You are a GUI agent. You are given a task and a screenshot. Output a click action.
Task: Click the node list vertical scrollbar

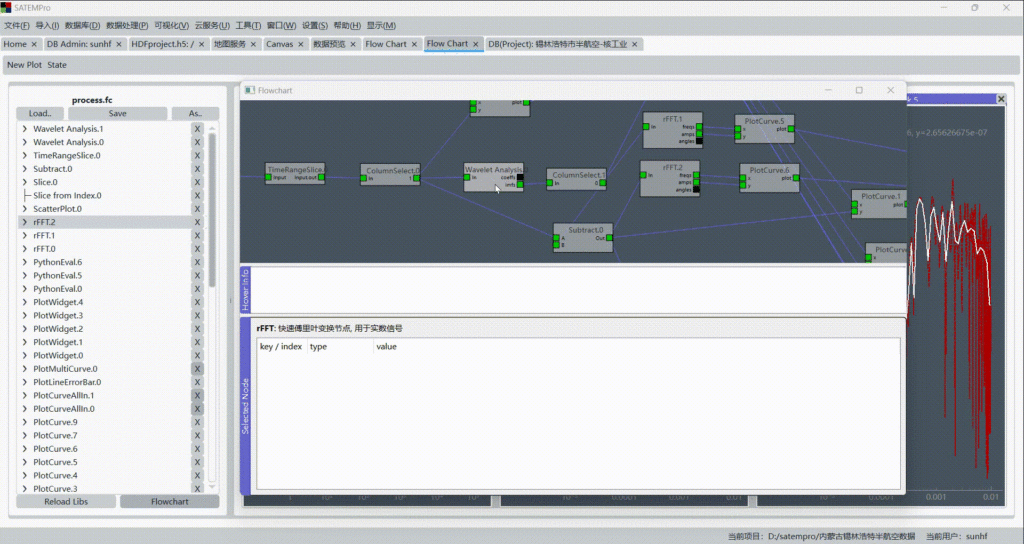tap(212, 210)
